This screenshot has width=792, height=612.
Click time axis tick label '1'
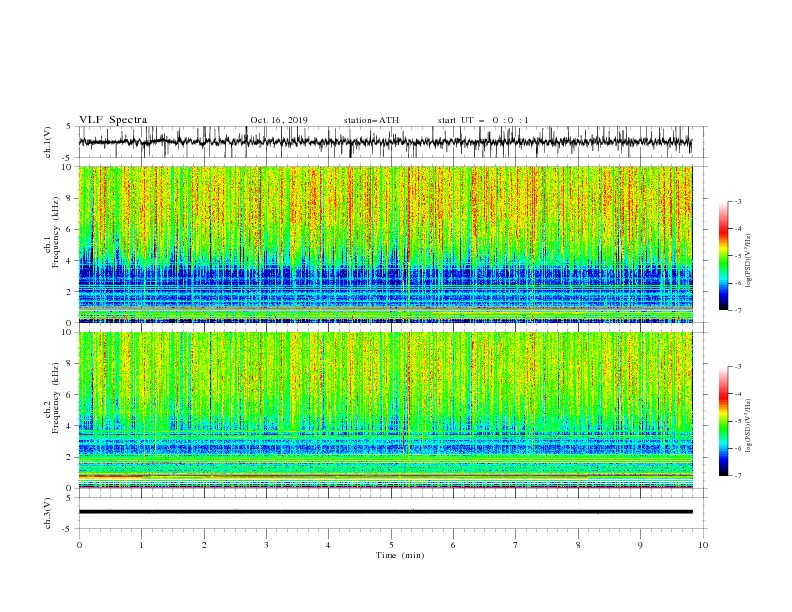coord(141,545)
